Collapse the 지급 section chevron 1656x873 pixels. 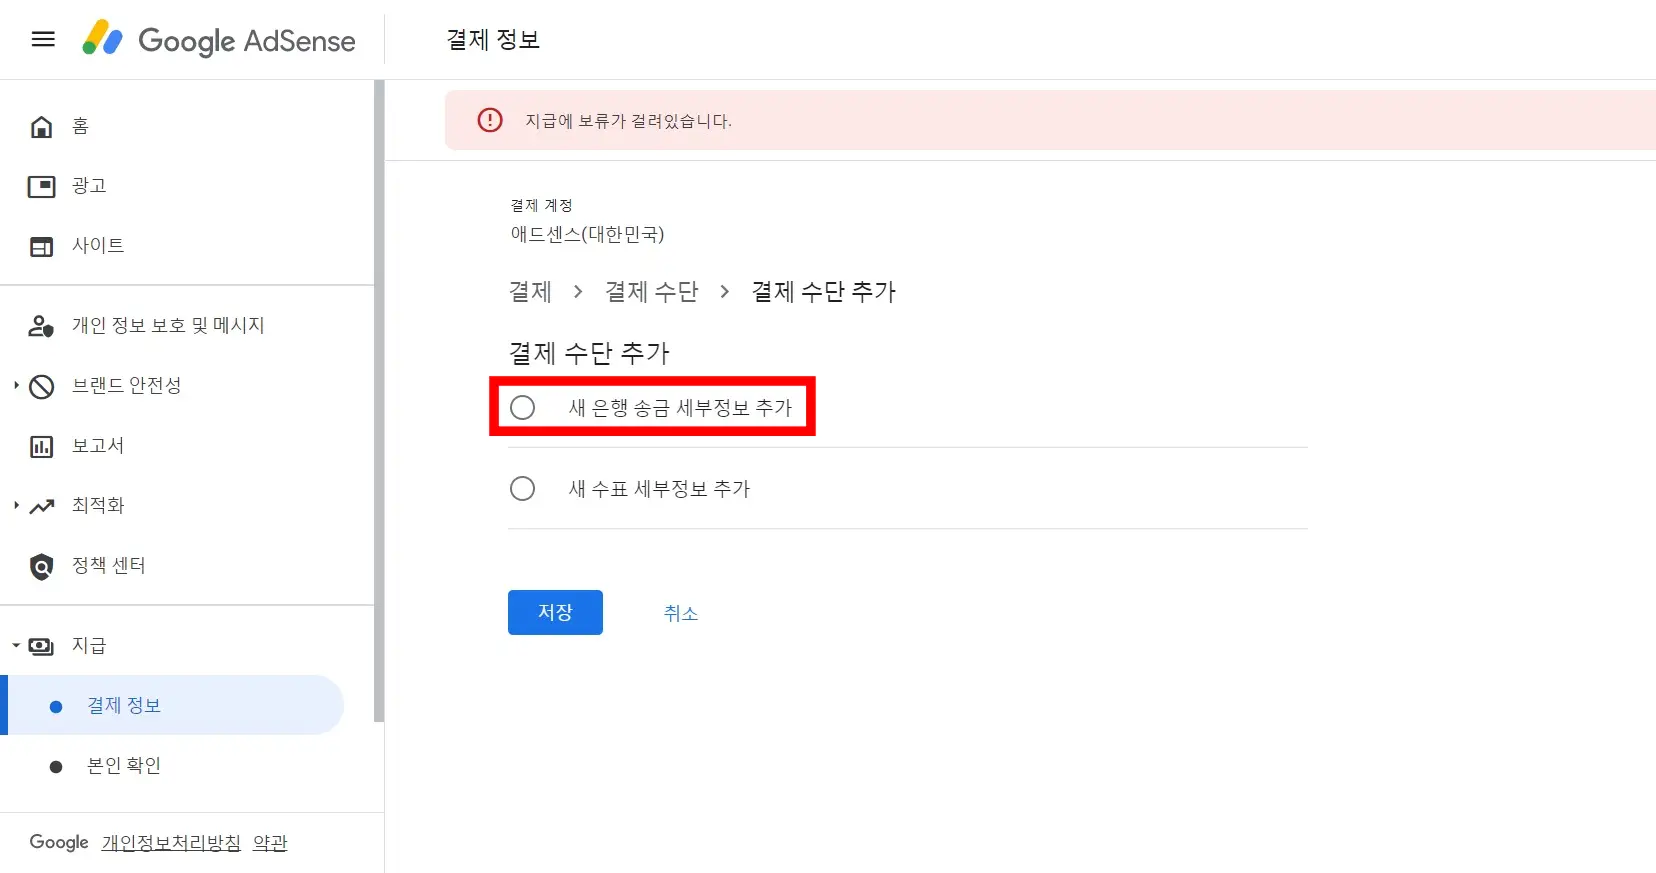(x=14, y=646)
